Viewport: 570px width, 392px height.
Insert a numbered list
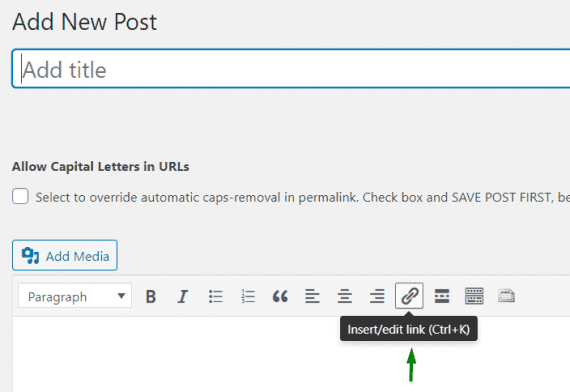click(248, 296)
